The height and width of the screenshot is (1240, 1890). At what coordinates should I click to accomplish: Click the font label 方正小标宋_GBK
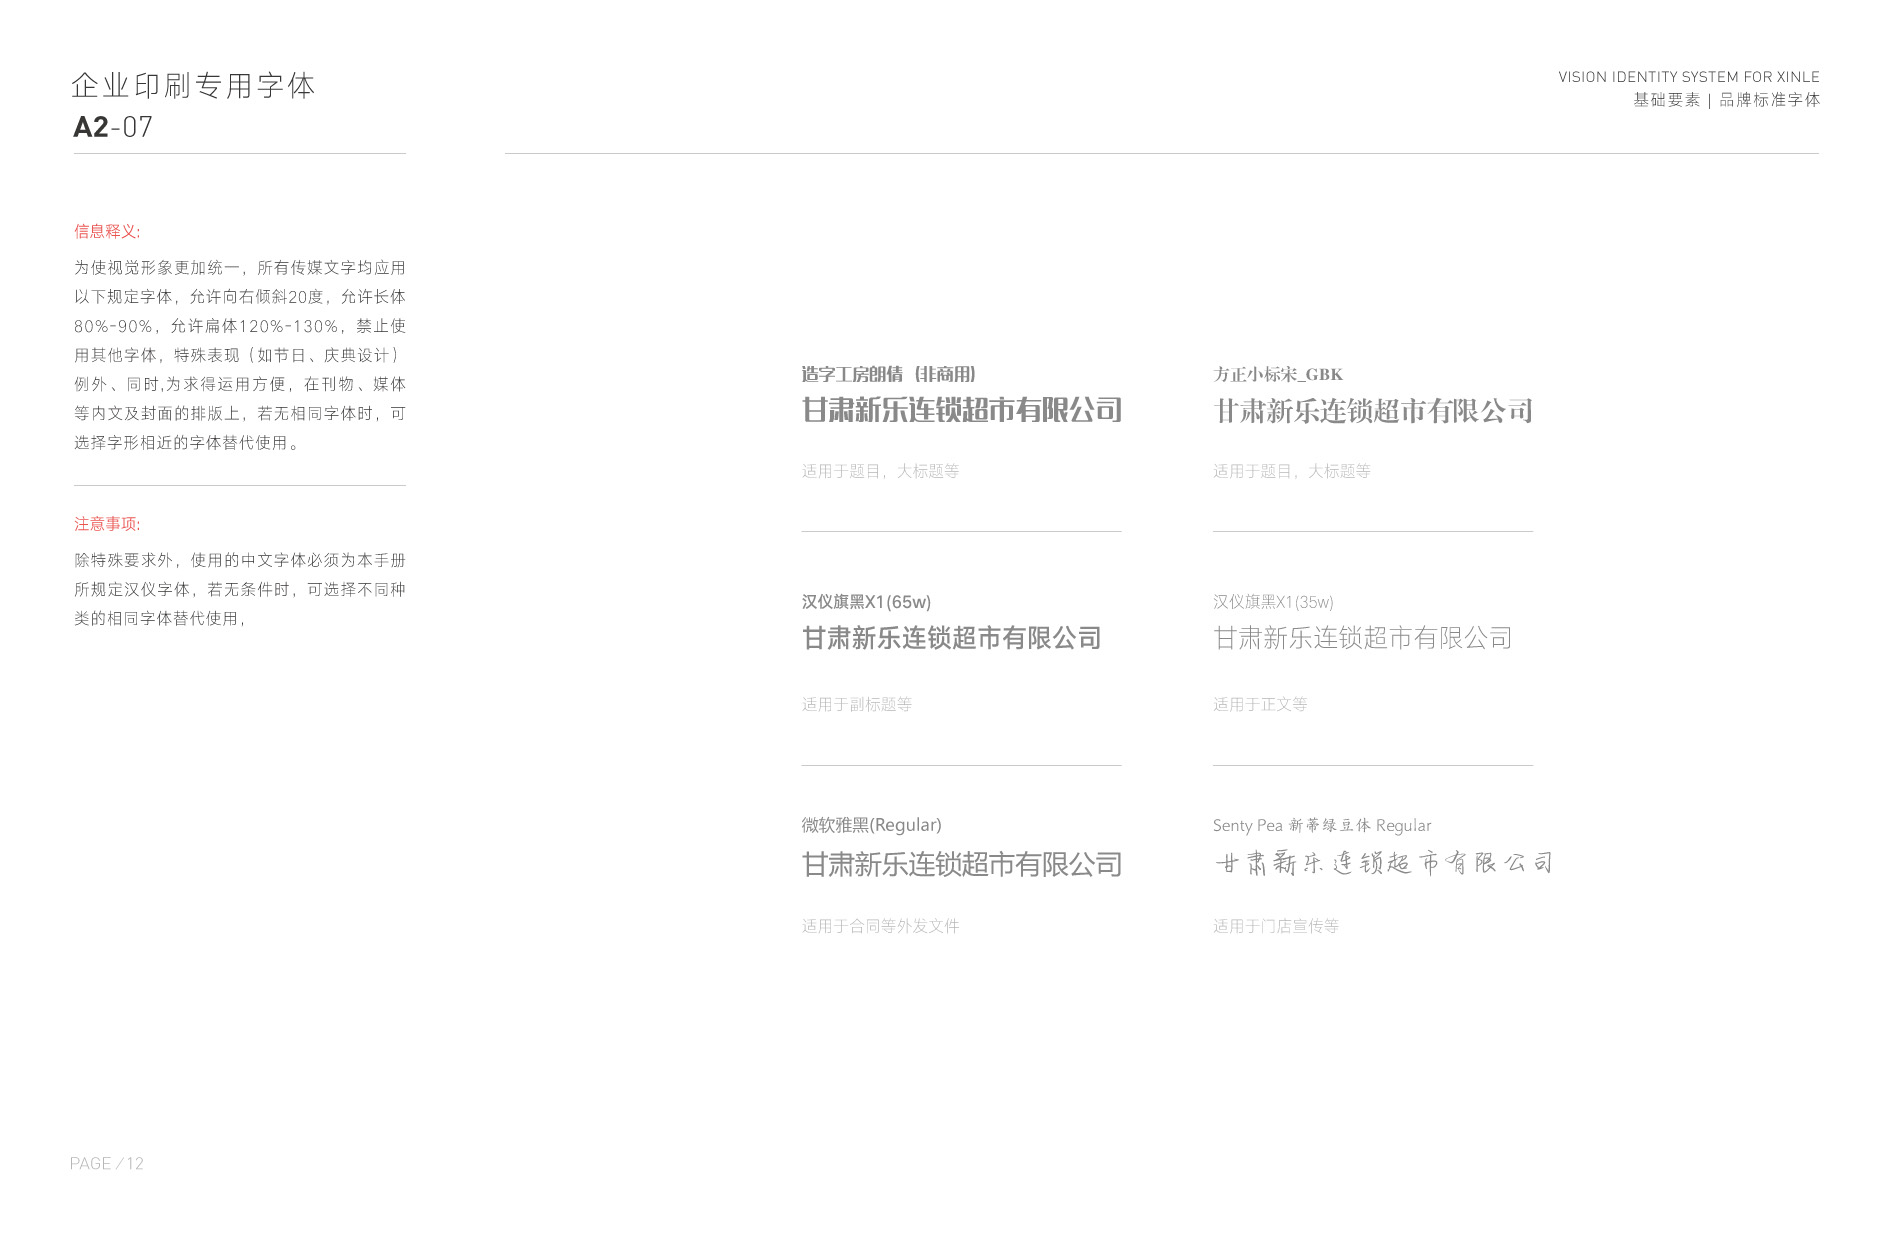point(1277,374)
